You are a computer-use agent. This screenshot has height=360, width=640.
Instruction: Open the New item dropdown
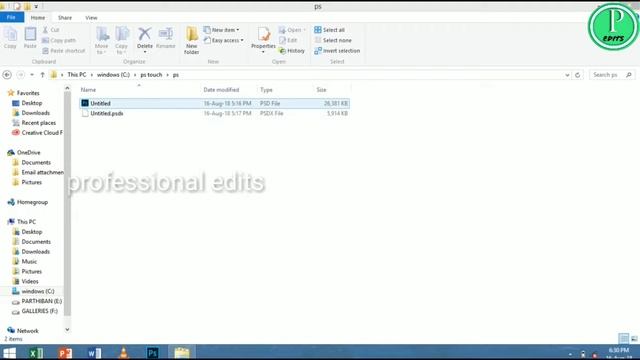click(221, 30)
